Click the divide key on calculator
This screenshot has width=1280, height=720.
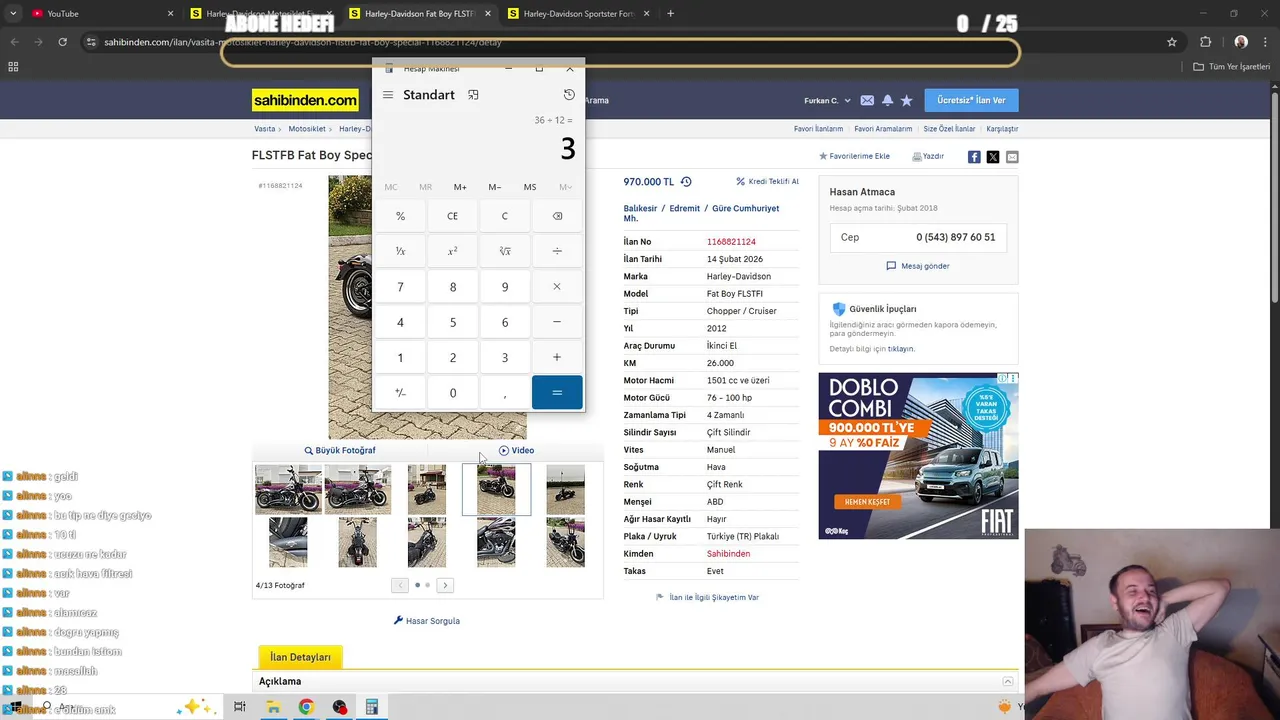[557, 251]
